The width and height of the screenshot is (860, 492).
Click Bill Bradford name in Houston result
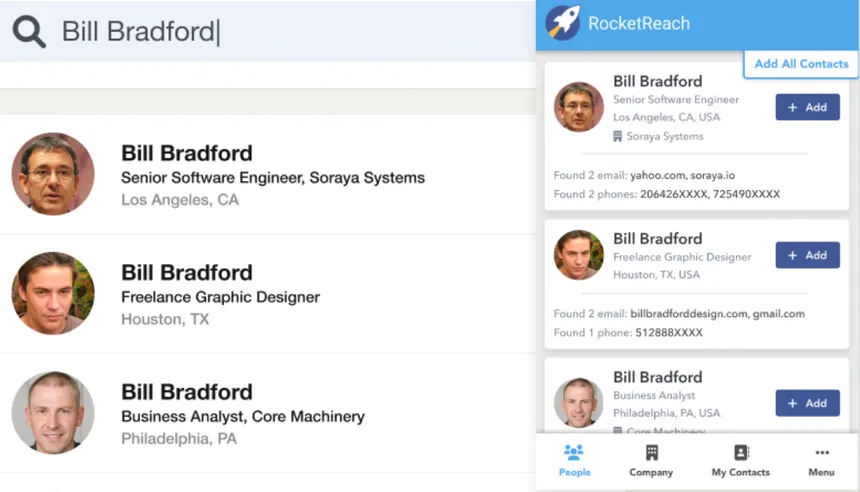pyautogui.click(x=187, y=272)
